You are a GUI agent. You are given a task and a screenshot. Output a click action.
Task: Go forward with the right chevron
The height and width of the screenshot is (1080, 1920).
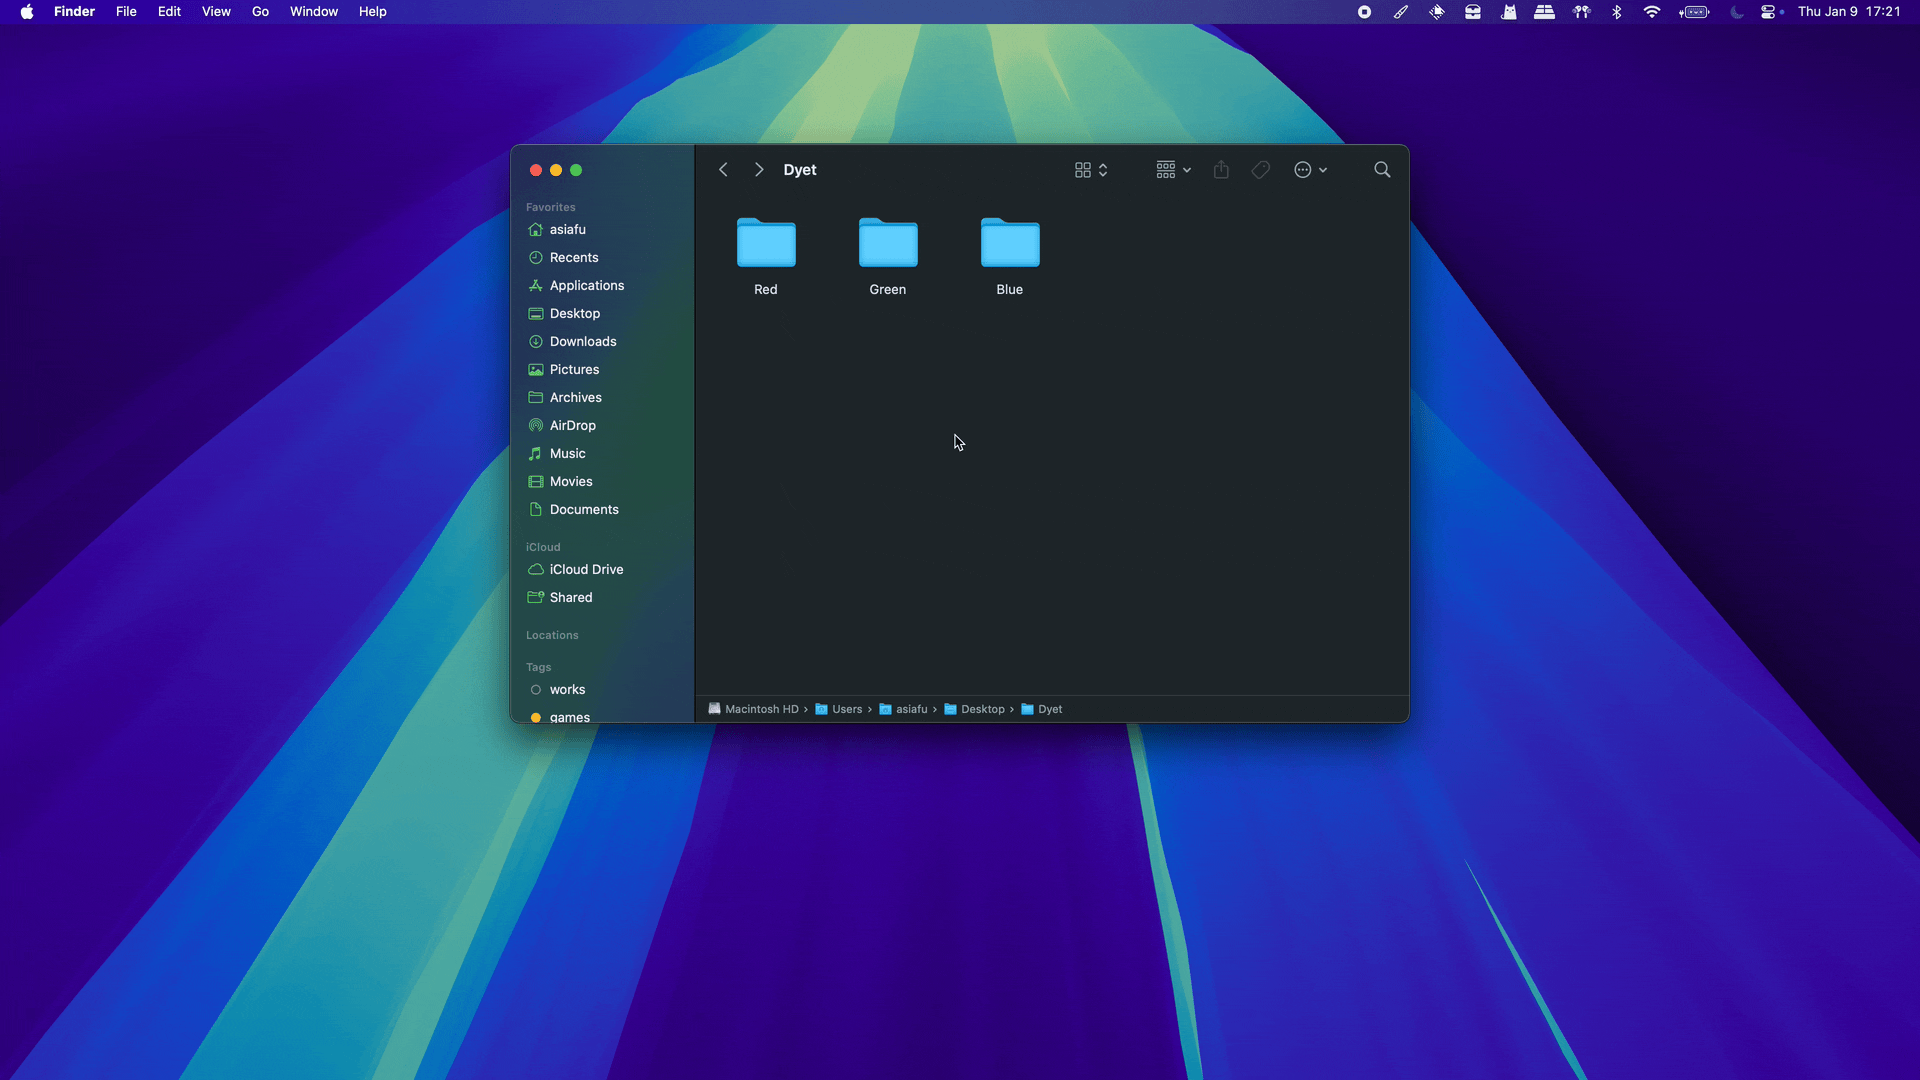(759, 170)
